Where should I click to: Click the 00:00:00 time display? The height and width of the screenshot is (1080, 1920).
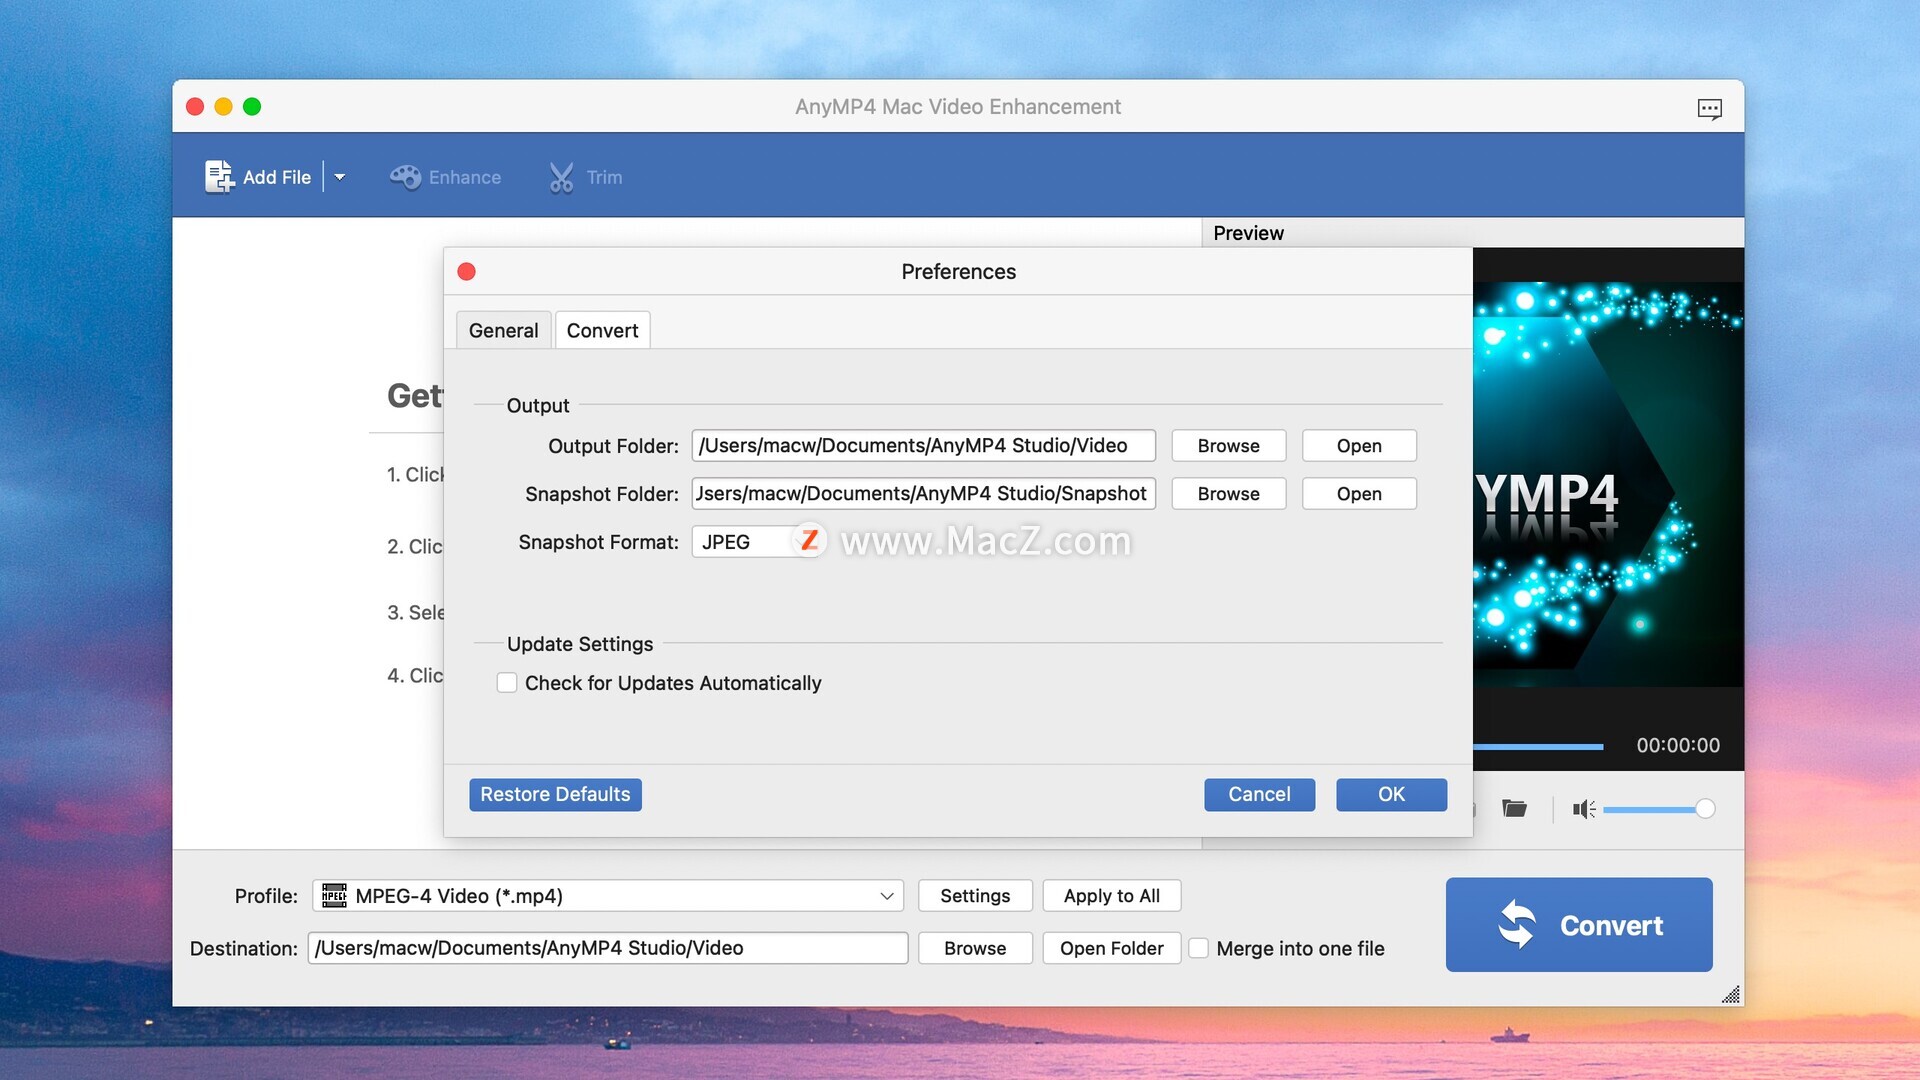tap(1678, 745)
